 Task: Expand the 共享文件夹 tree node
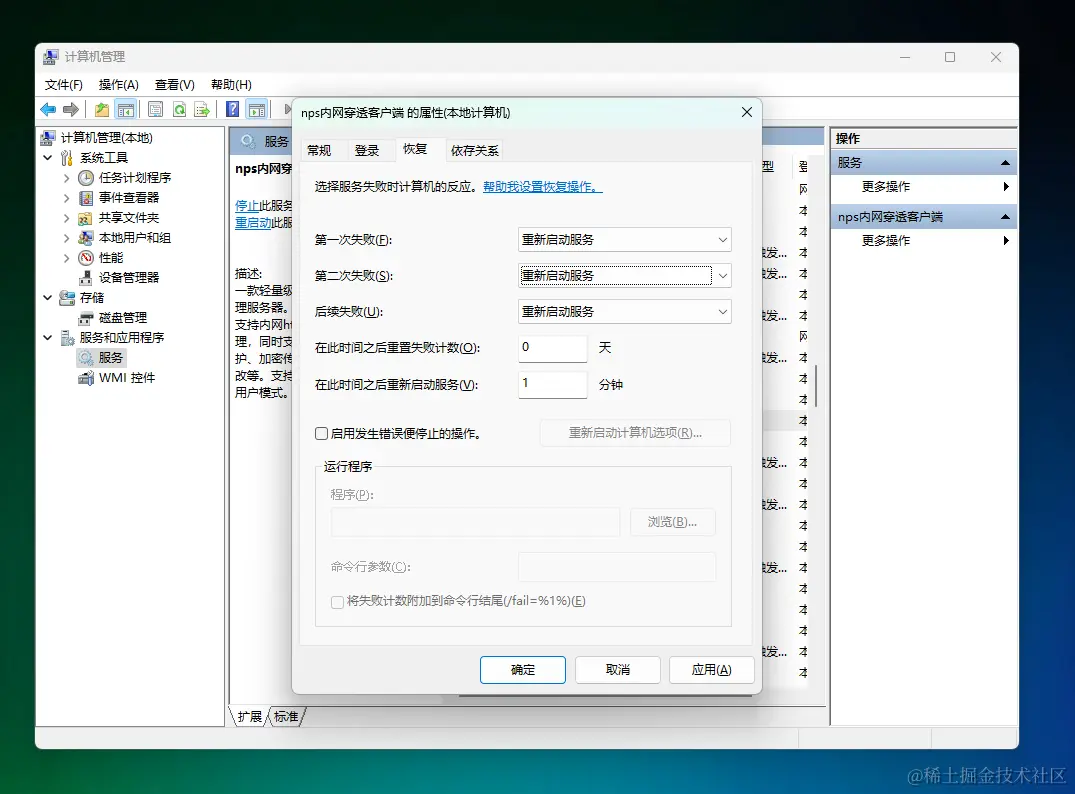(67, 218)
